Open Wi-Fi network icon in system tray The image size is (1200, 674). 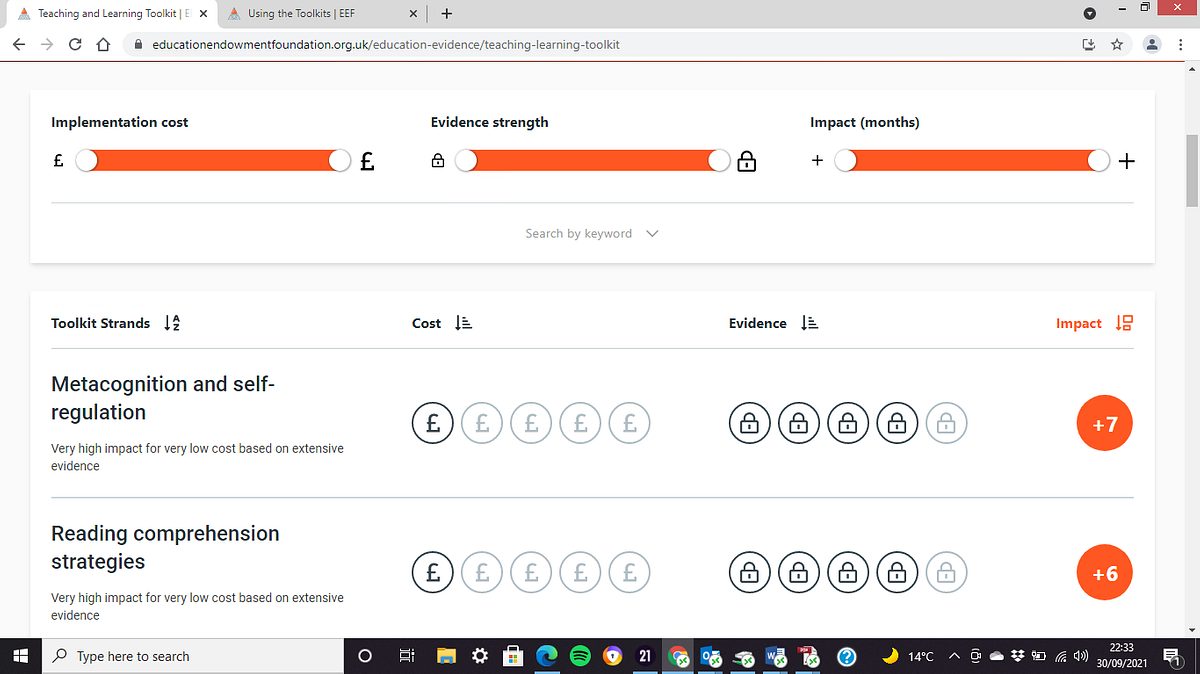[x=1059, y=656]
